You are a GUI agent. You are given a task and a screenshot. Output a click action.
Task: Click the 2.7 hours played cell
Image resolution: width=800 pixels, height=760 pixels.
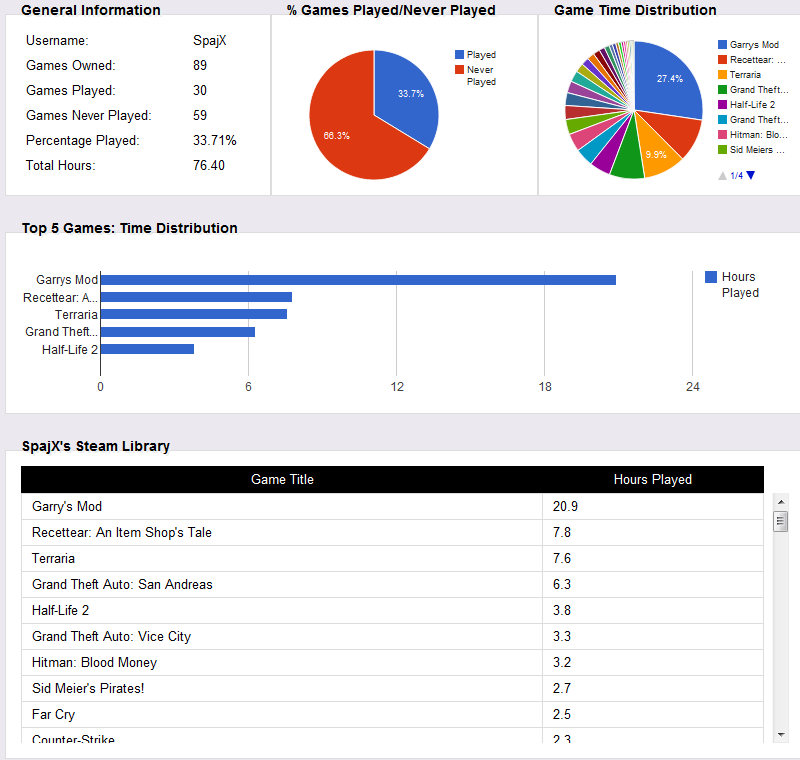(x=653, y=689)
